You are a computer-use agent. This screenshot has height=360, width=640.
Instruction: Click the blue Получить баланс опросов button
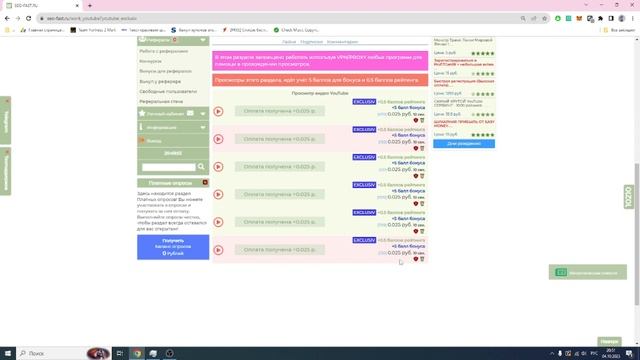(x=173, y=247)
